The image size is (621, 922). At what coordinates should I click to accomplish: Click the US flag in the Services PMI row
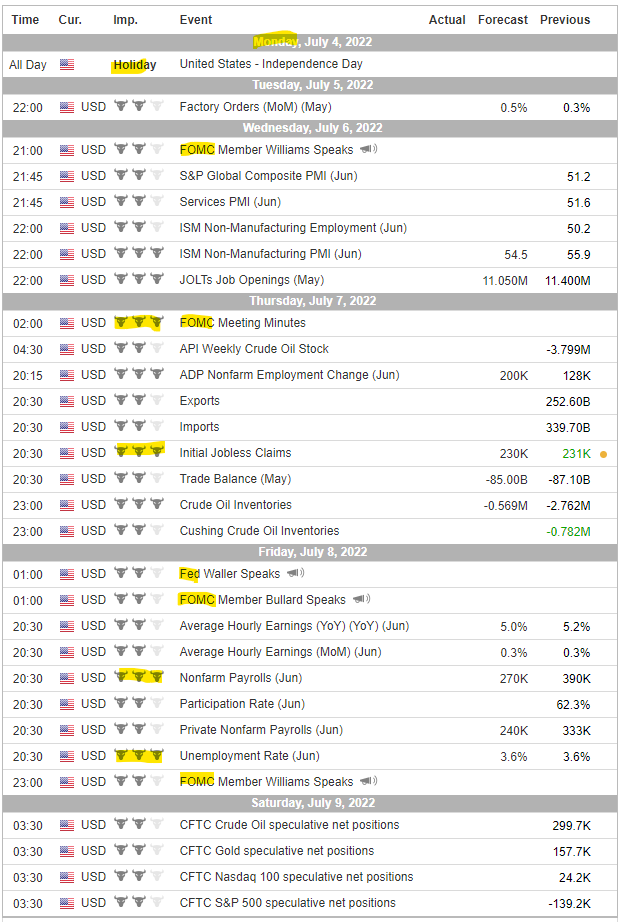click(x=67, y=203)
